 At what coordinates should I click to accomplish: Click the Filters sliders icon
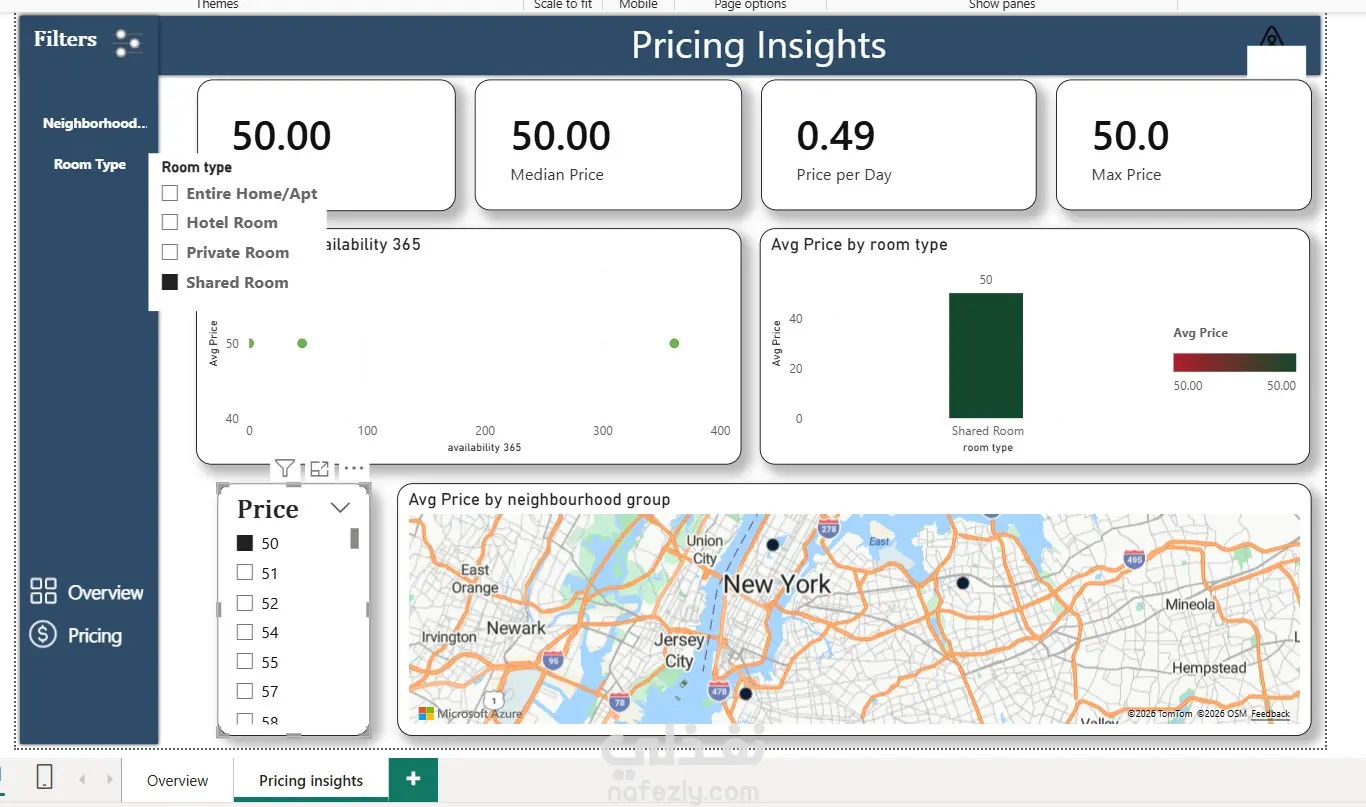pyautogui.click(x=128, y=42)
